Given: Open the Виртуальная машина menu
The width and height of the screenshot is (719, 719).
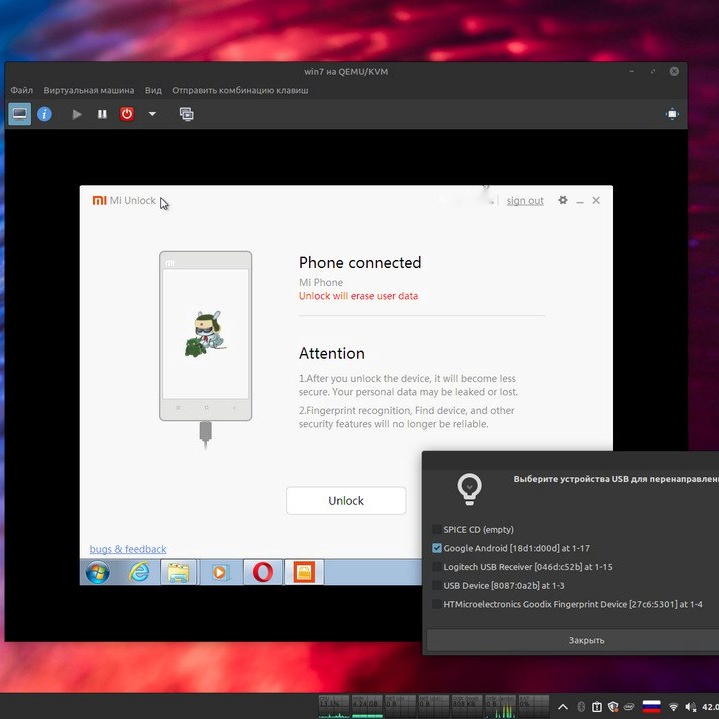Looking at the screenshot, I should [89, 90].
